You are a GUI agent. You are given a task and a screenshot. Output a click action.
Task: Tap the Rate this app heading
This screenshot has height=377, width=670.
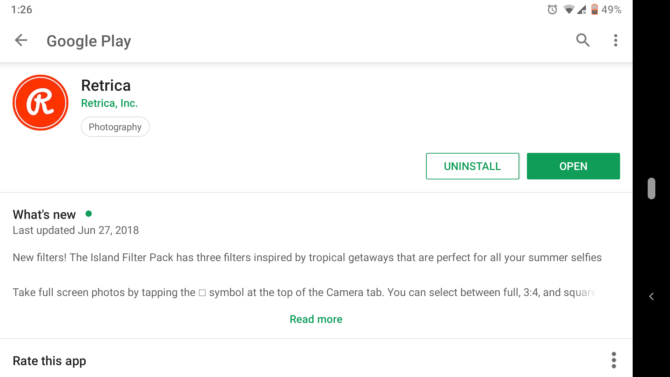(49, 361)
